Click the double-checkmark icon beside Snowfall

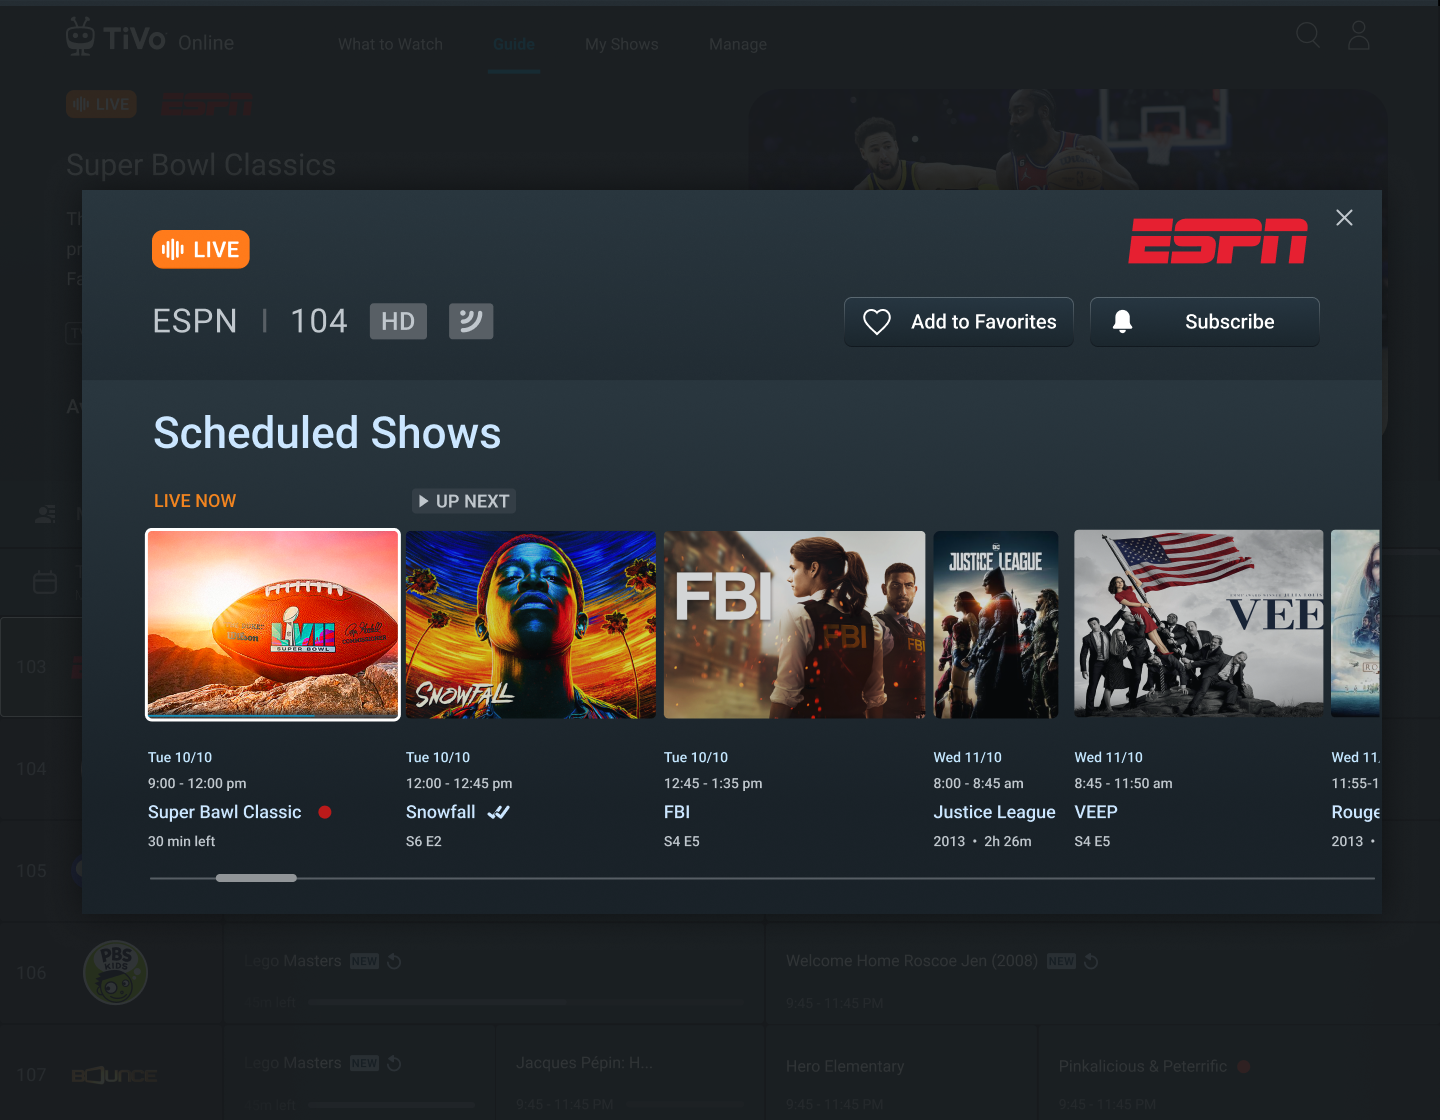point(498,812)
